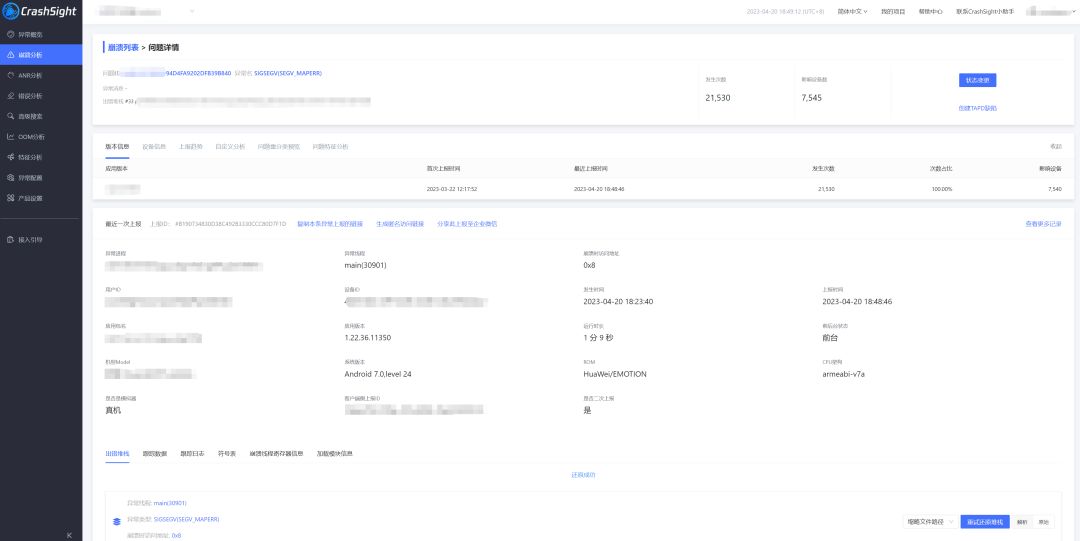
Task: Click the affected devices value 7,545
Action: point(811,98)
